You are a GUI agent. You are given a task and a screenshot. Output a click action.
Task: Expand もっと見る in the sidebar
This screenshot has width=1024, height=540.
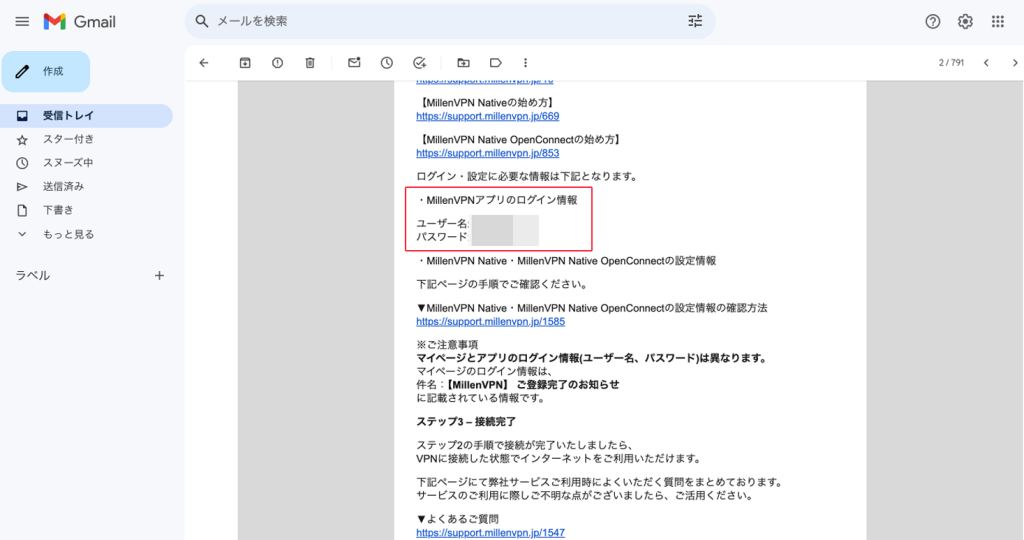[68, 234]
